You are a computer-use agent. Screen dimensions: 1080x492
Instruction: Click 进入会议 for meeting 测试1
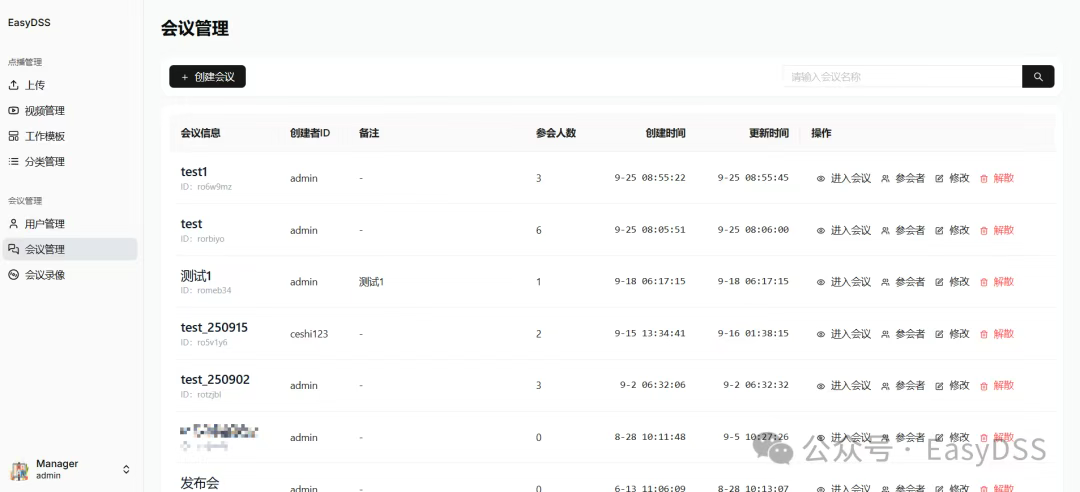pyautogui.click(x=844, y=282)
